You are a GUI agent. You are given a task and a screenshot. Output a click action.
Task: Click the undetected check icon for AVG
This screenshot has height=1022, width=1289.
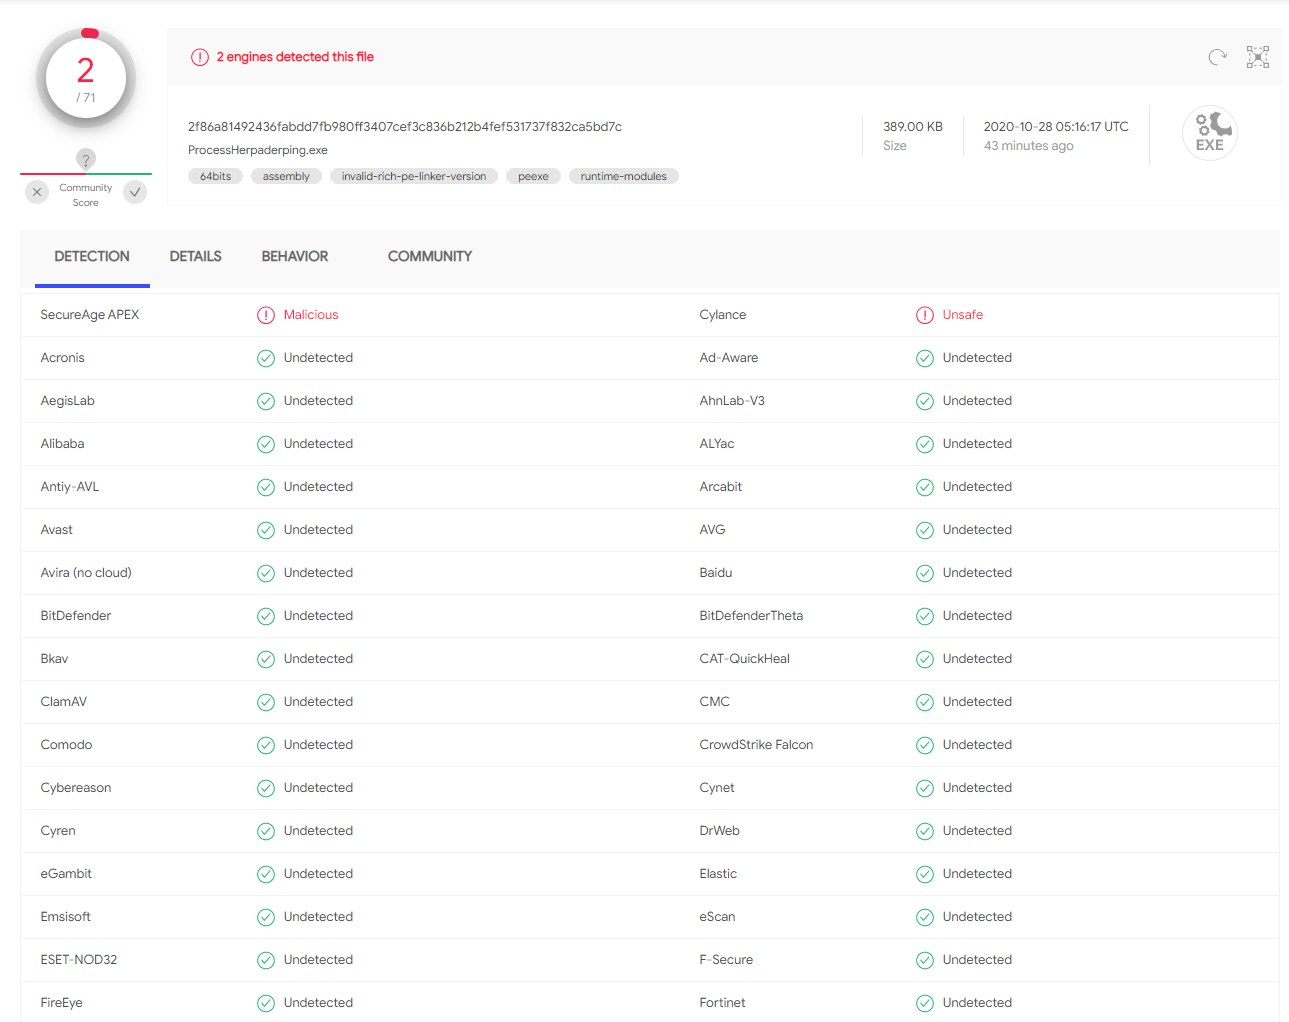pyautogui.click(x=925, y=530)
